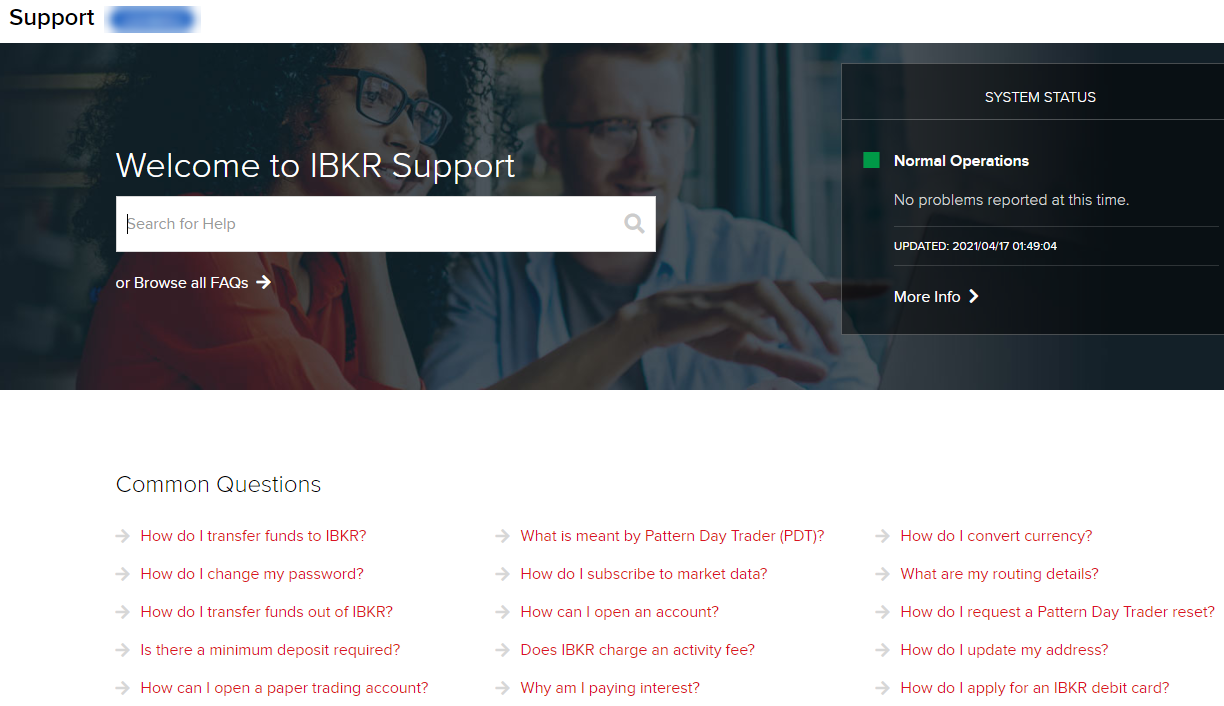Open 'What are my routing details?' question
This screenshot has height=706, width=1224.
click(1000, 574)
